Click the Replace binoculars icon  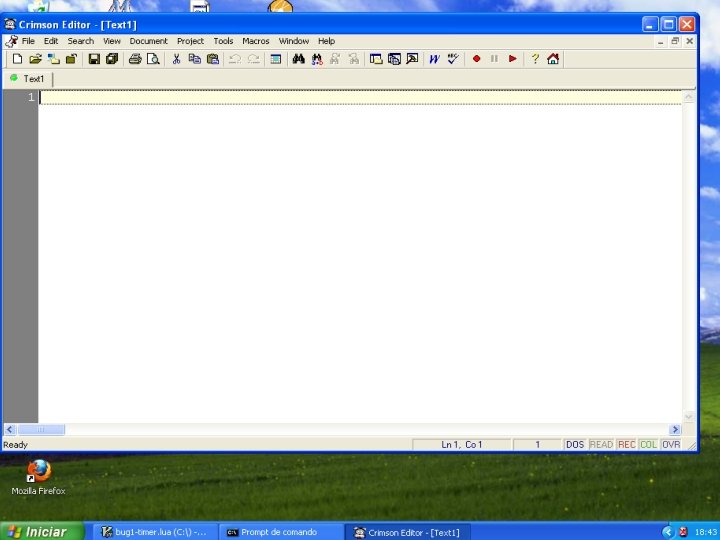pyautogui.click(x=317, y=59)
